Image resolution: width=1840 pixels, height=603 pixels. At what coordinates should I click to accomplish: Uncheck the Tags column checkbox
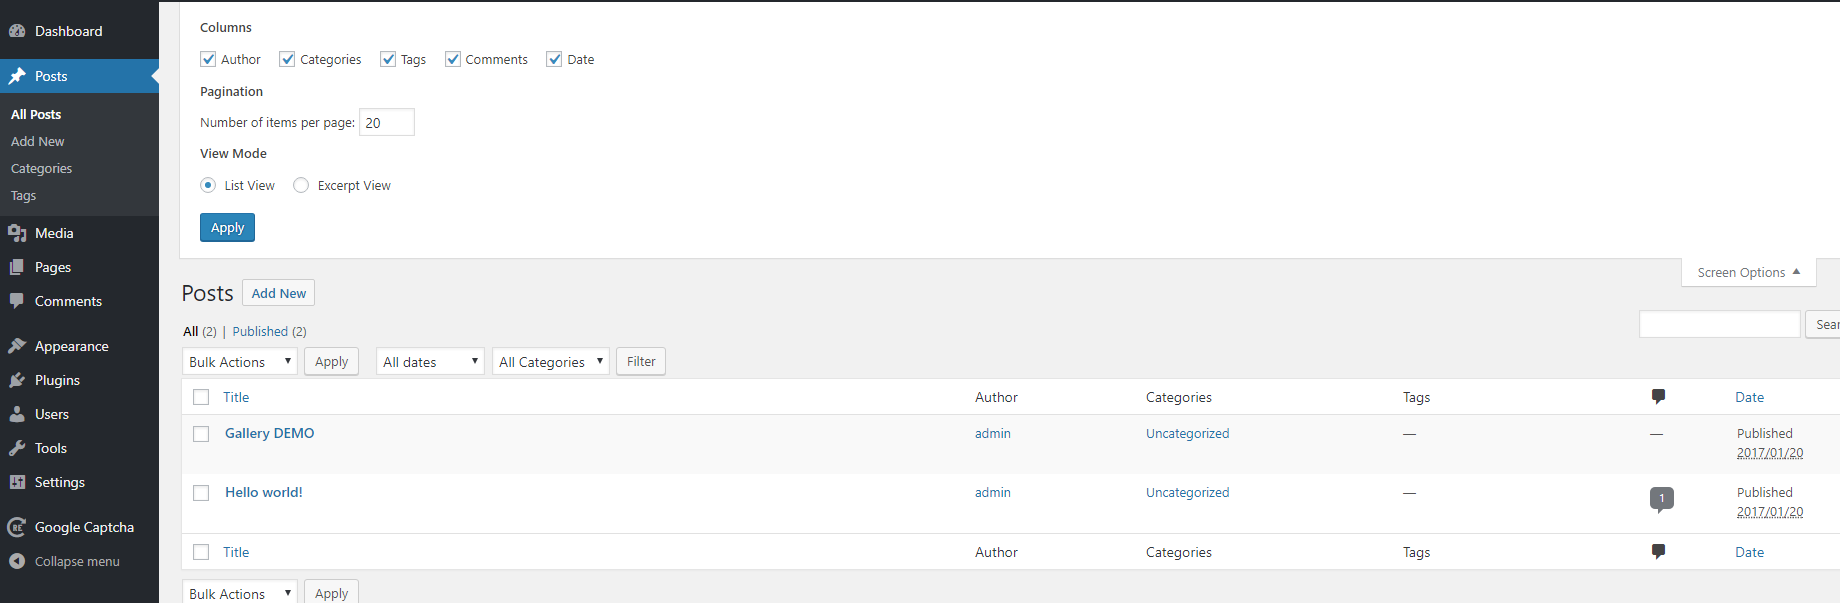pos(388,59)
